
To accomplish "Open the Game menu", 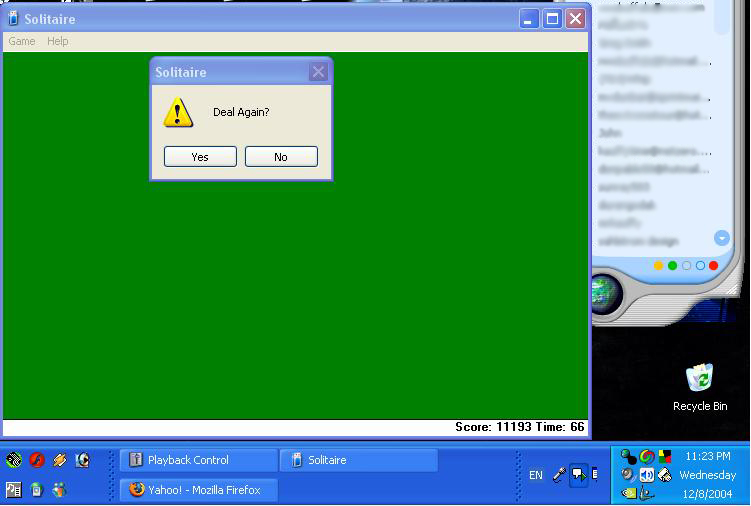I will point(22,41).
